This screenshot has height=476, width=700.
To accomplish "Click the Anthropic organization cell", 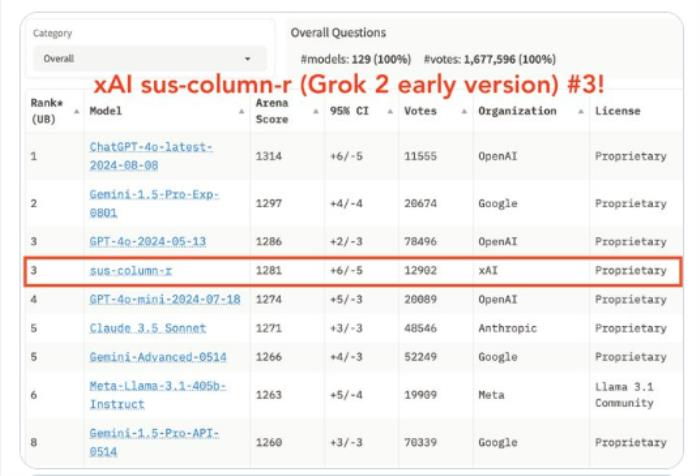I will pos(508,328).
